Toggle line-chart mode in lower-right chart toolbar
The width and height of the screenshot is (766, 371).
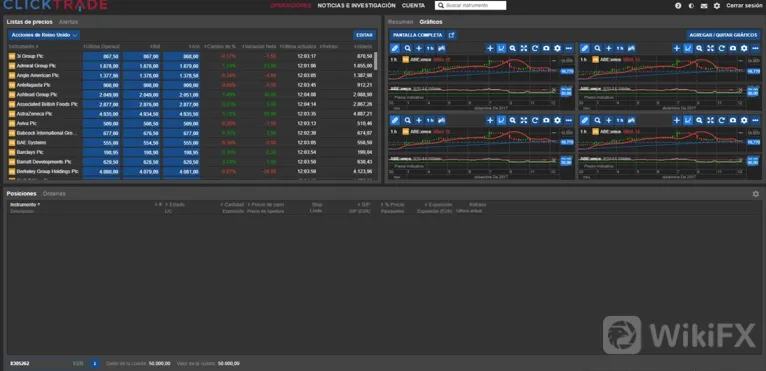pyautogui.click(x=688, y=120)
